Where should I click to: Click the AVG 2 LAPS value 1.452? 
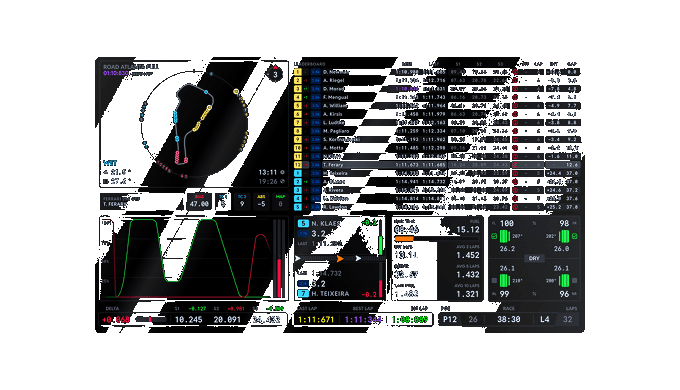coord(468,256)
